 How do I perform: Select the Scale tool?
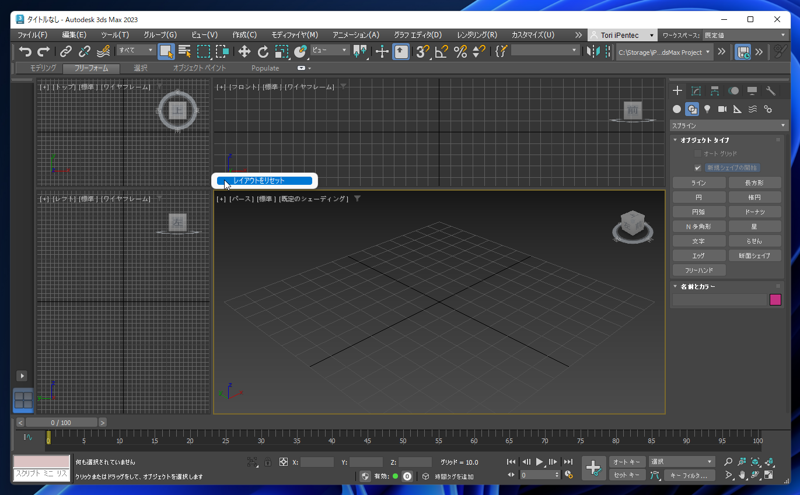(x=282, y=51)
